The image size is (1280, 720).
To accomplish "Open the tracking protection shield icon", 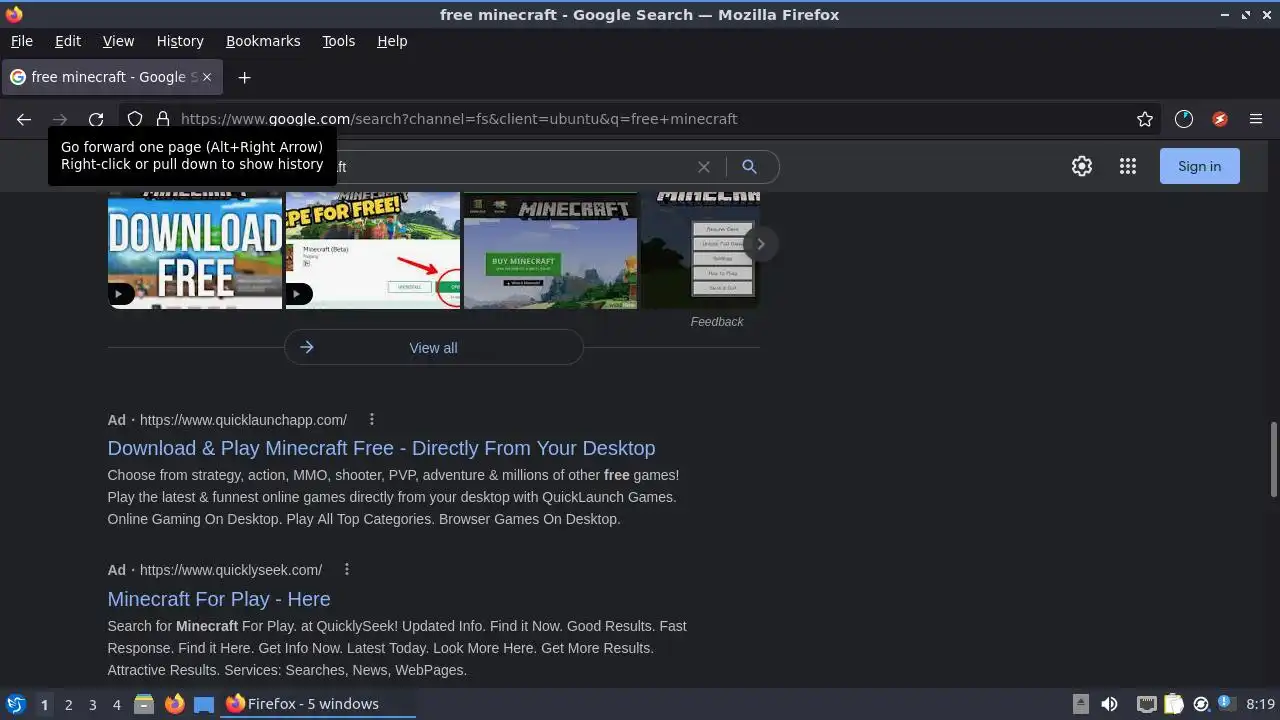I will [135, 119].
